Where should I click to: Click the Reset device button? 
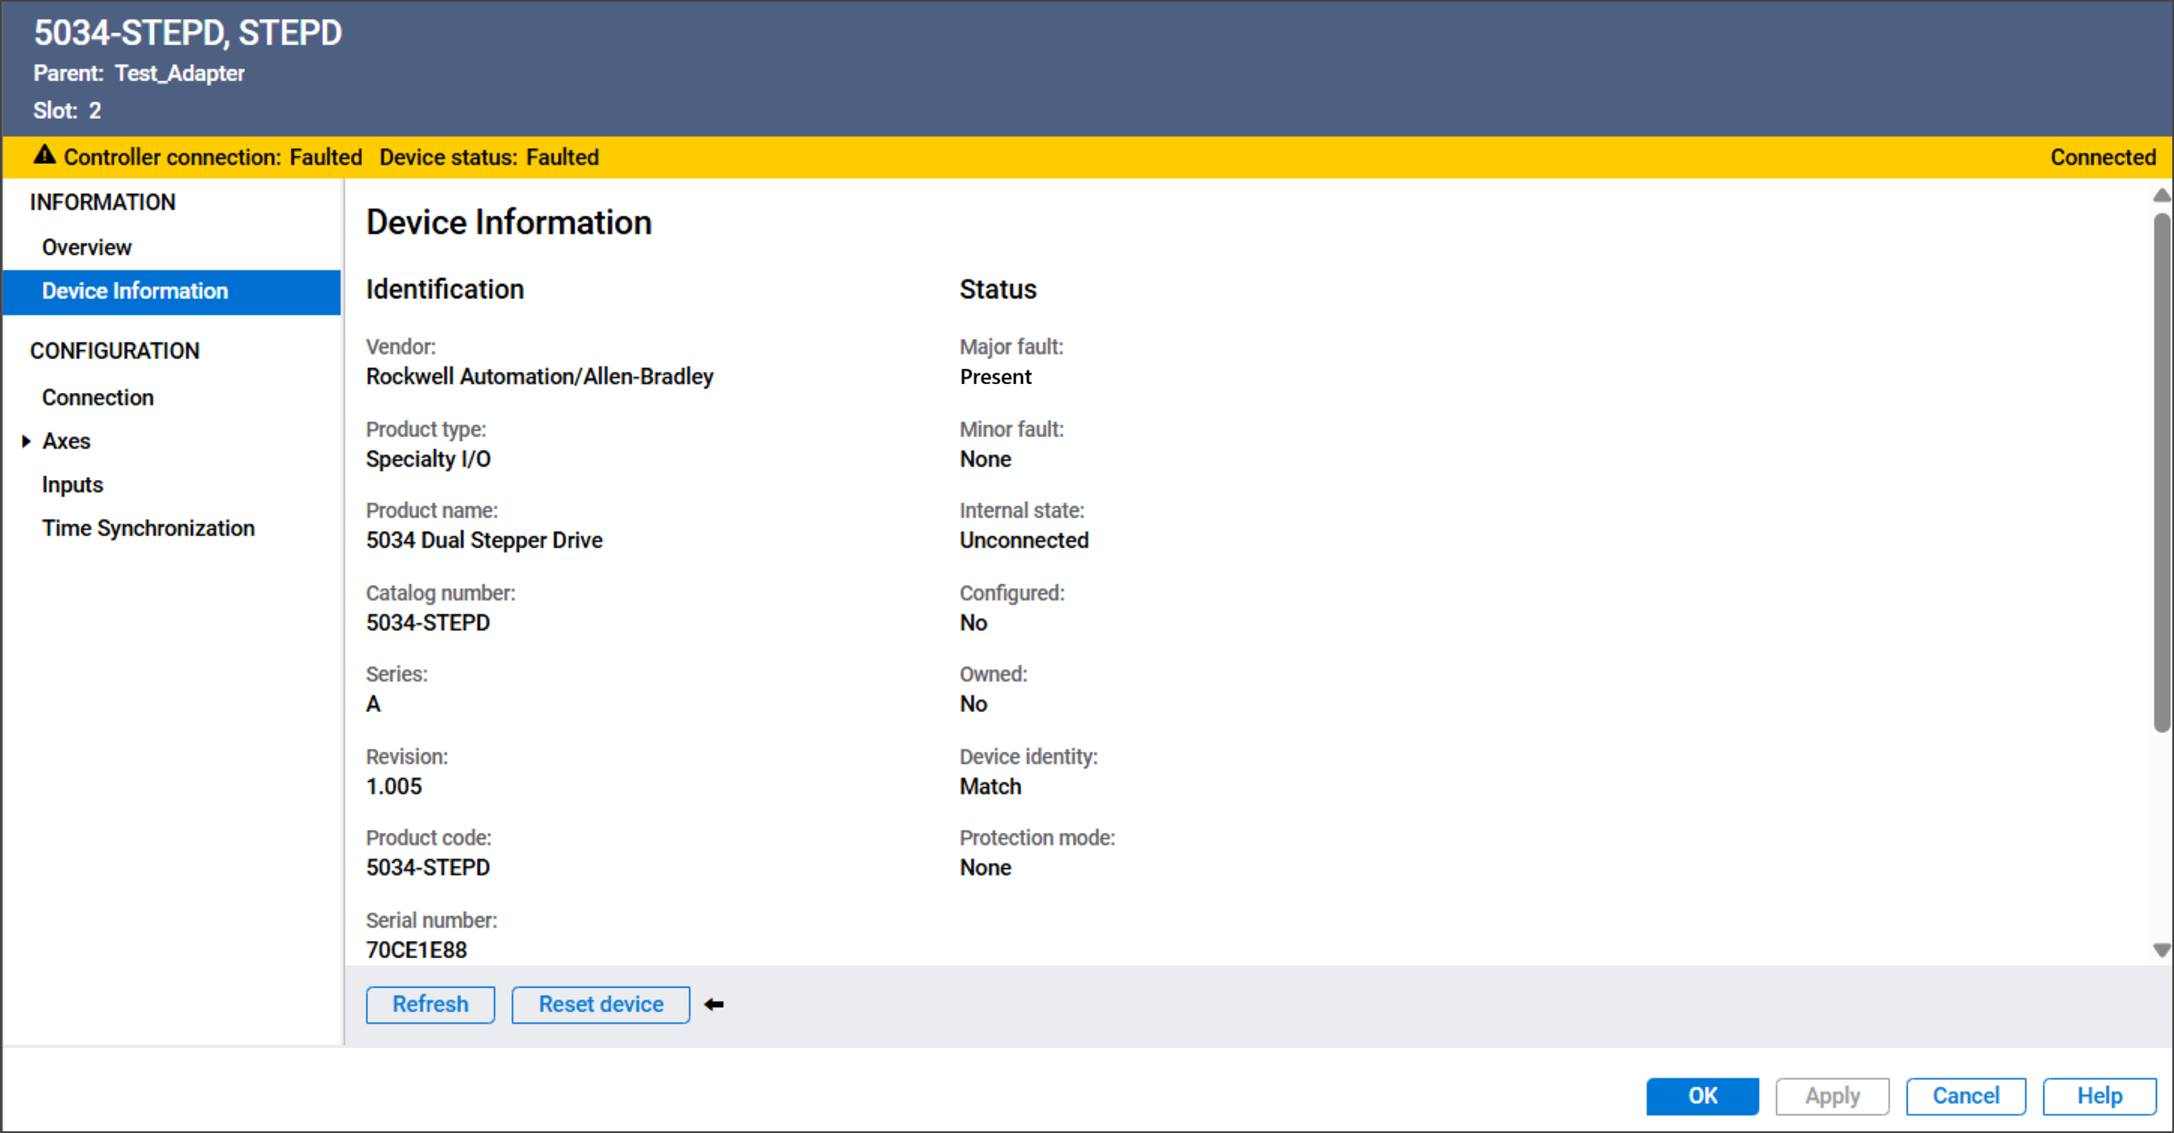(x=601, y=1004)
